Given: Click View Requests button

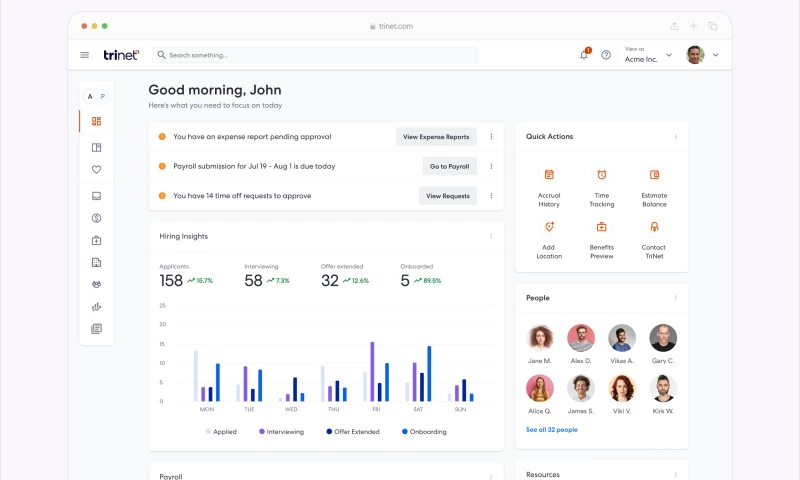Looking at the screenshot, I should 448,196.
